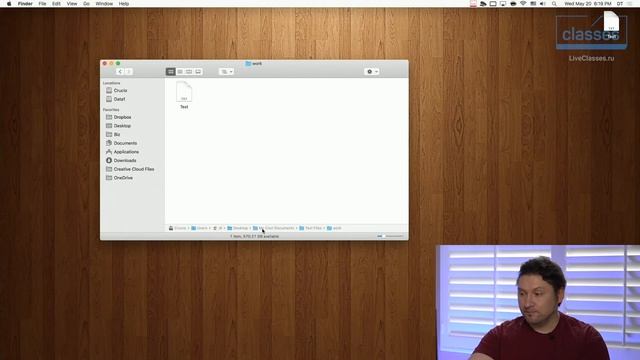Select the Test file on the desktop
This screenshot has width=640, height=360.
coord(611,24)
